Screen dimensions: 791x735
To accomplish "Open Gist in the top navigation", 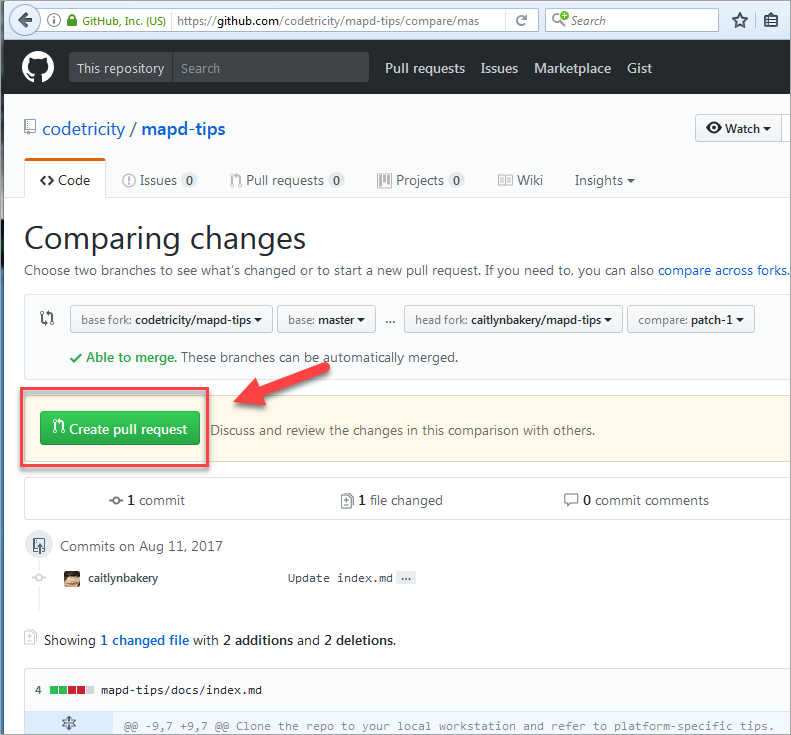I will tap(639, 68).
